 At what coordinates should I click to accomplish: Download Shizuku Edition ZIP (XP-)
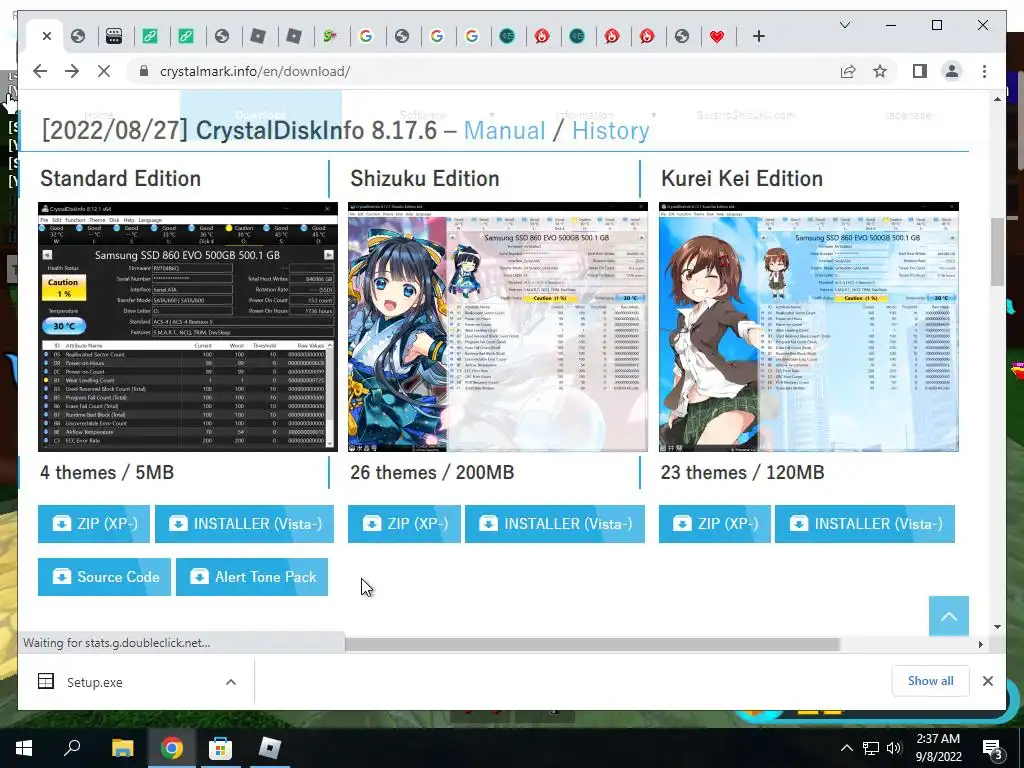[404, 524]
